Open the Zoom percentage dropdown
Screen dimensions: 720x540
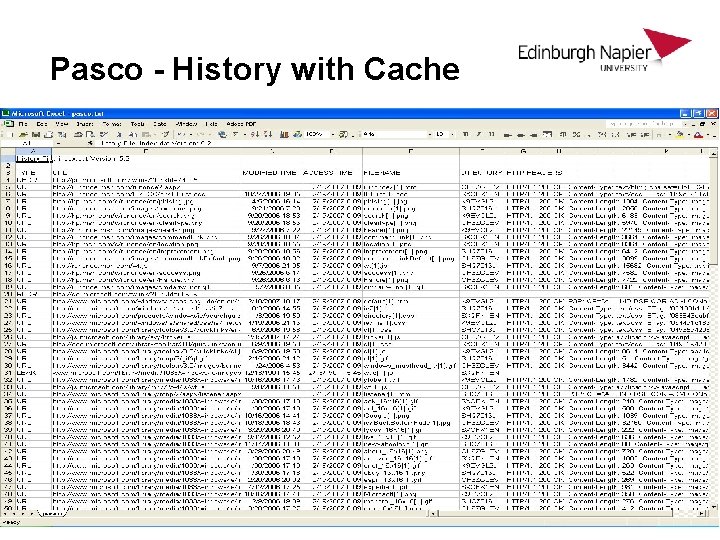click(333, 135)
